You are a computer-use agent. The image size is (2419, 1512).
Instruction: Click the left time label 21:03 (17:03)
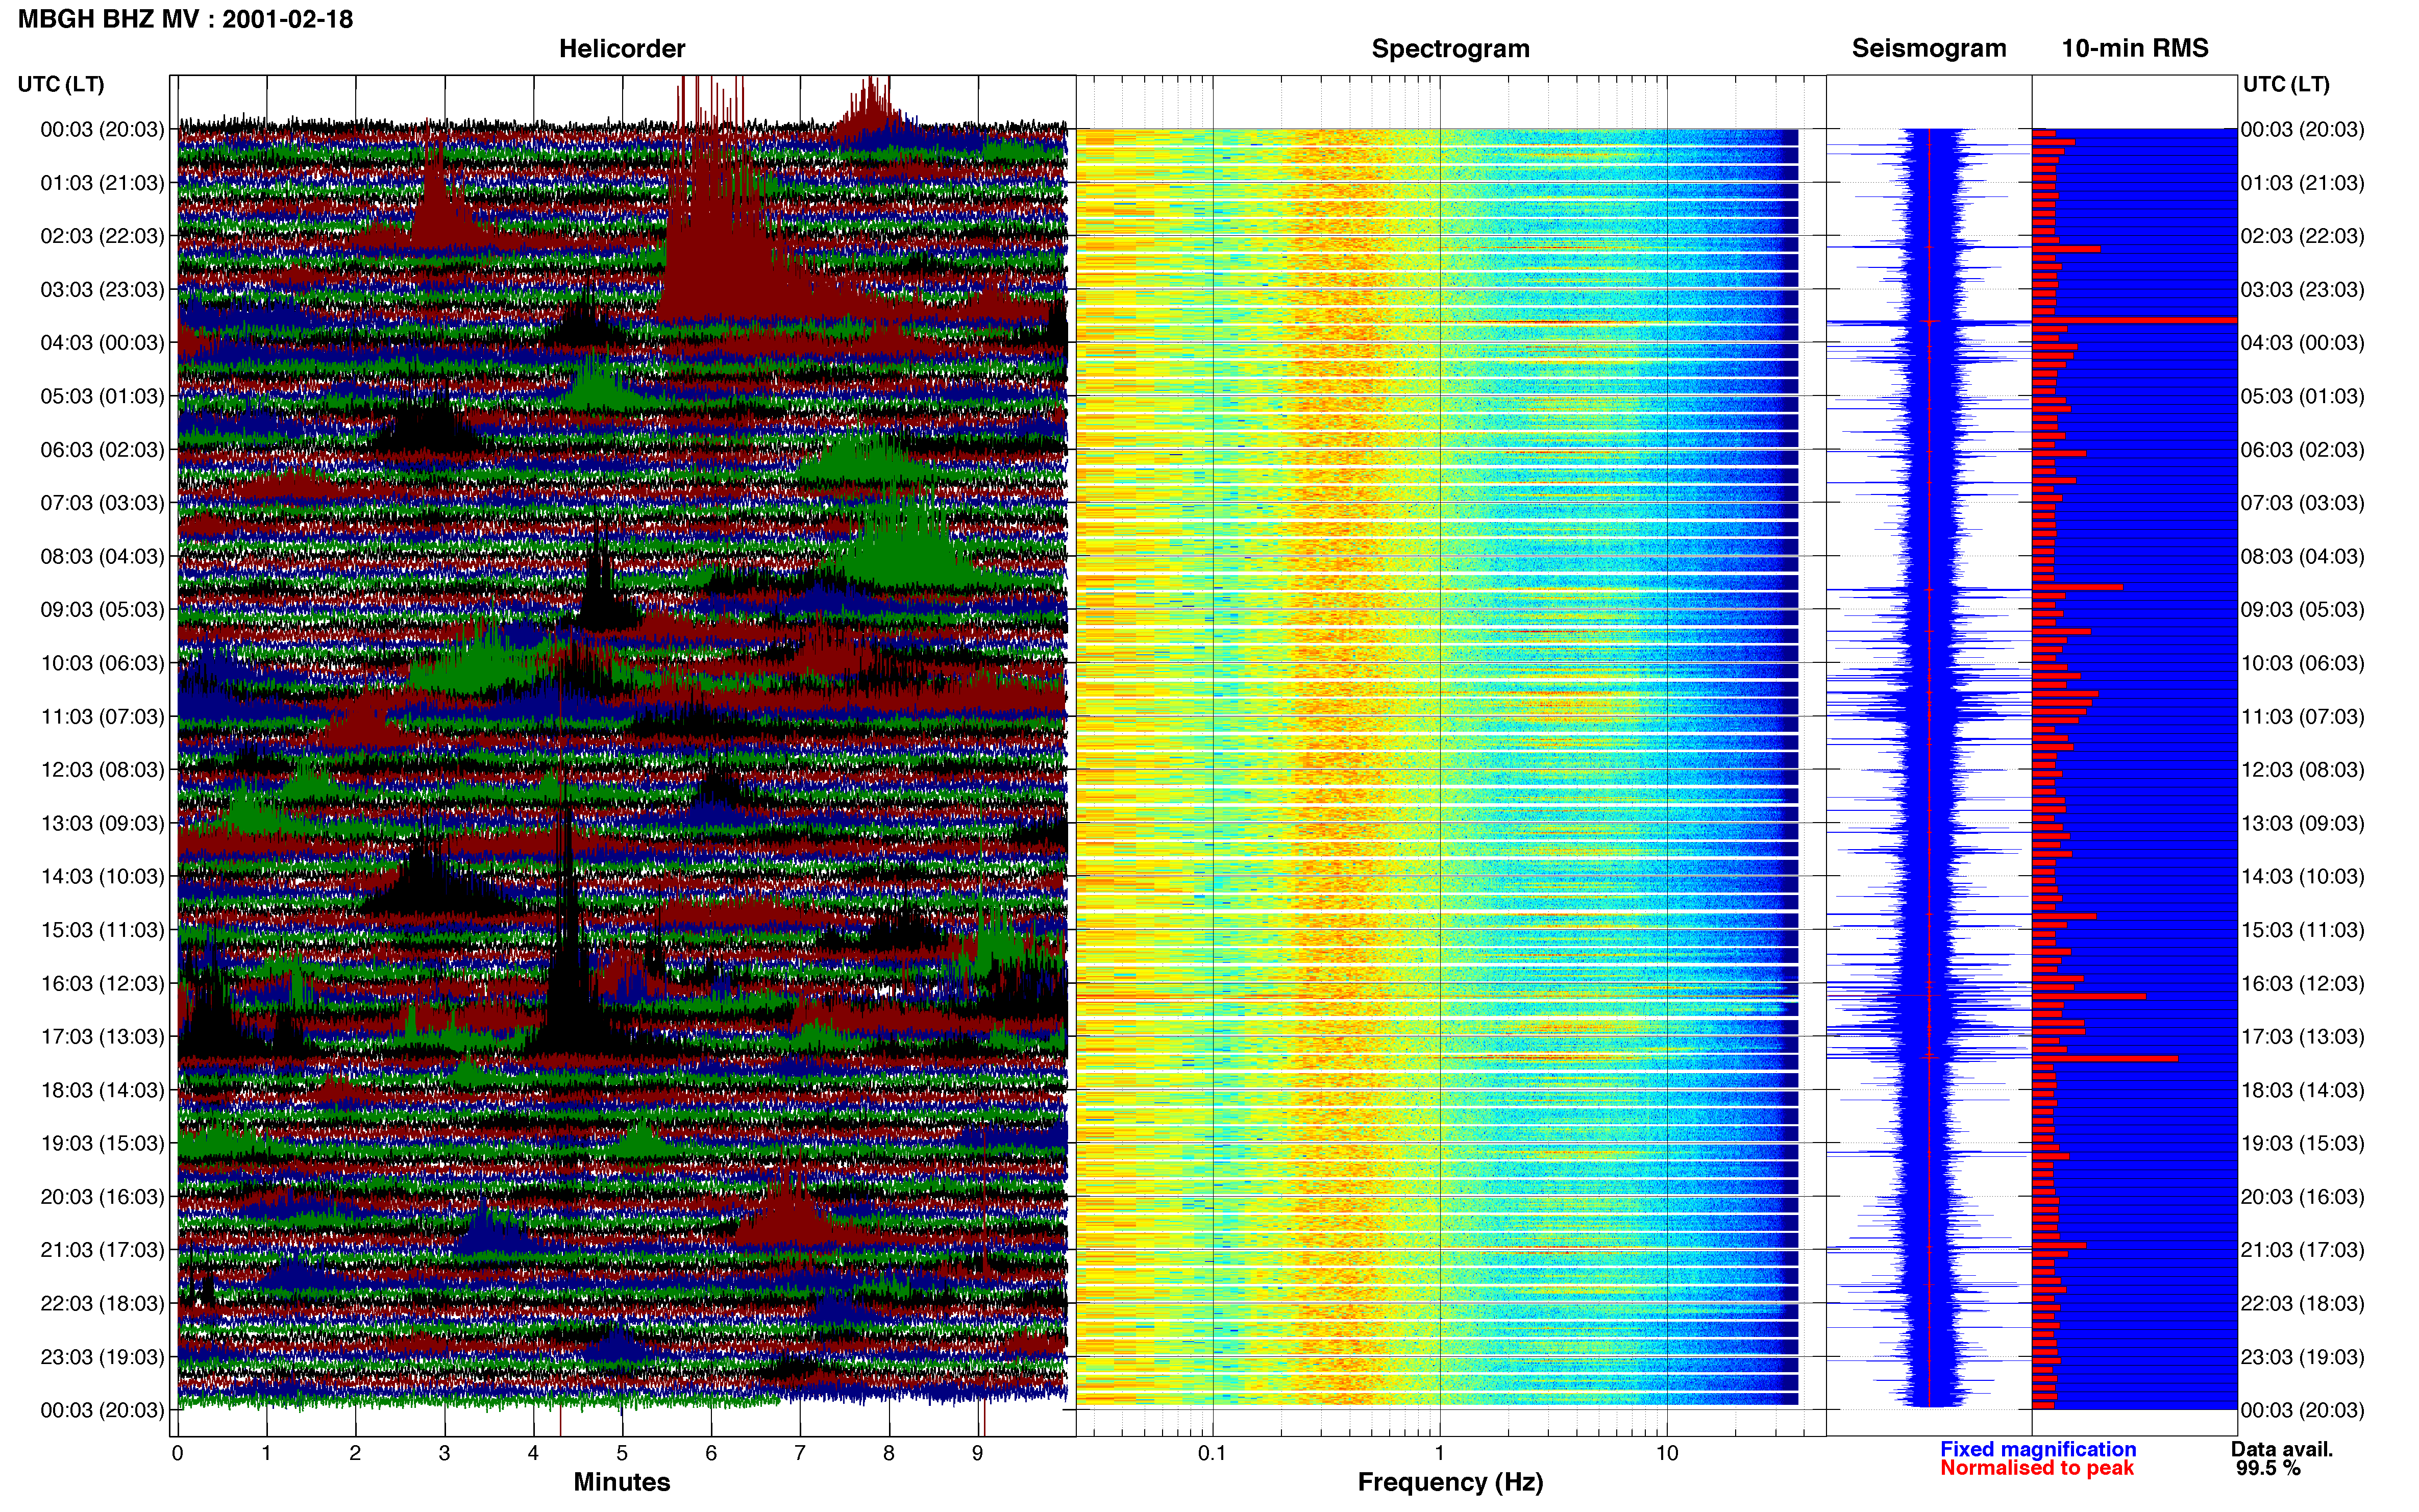pyautogui.click(x=102, y=1250)
